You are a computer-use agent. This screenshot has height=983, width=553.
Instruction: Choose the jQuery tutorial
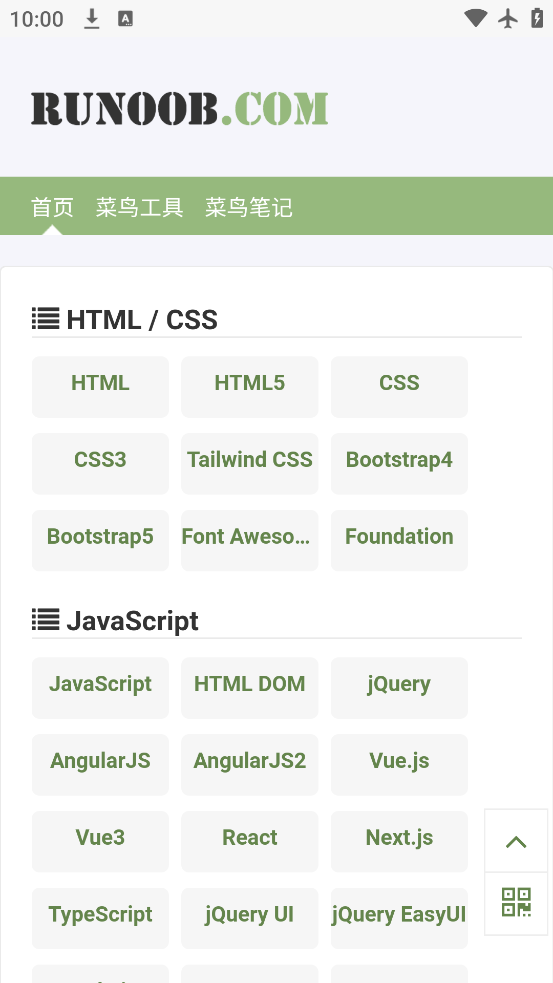click(x=399, y=688)
